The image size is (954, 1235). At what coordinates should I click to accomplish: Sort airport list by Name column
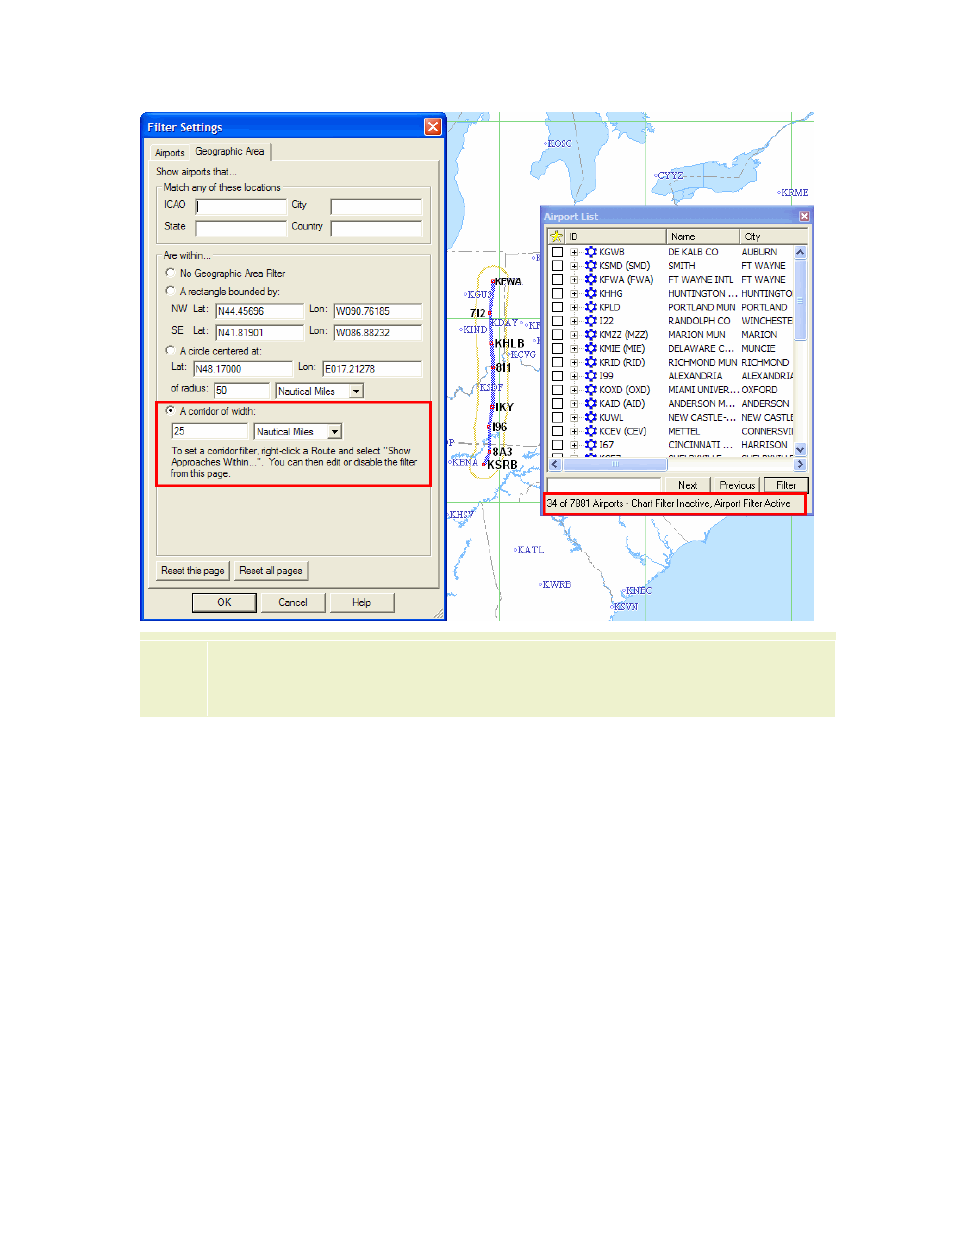tap(703, 236)
